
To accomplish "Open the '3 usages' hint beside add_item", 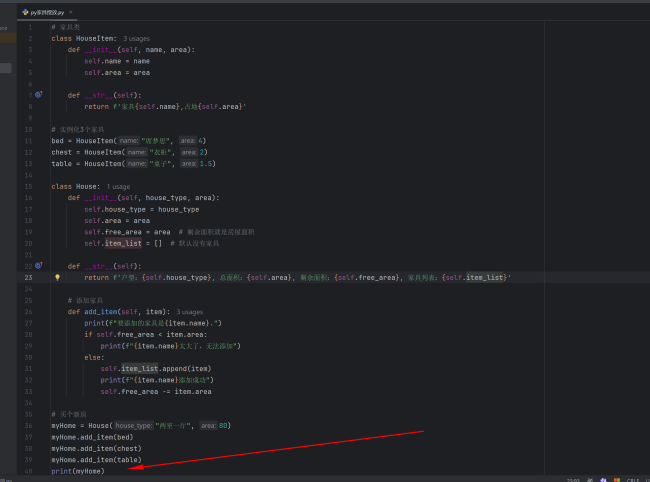I will [189, 312].
